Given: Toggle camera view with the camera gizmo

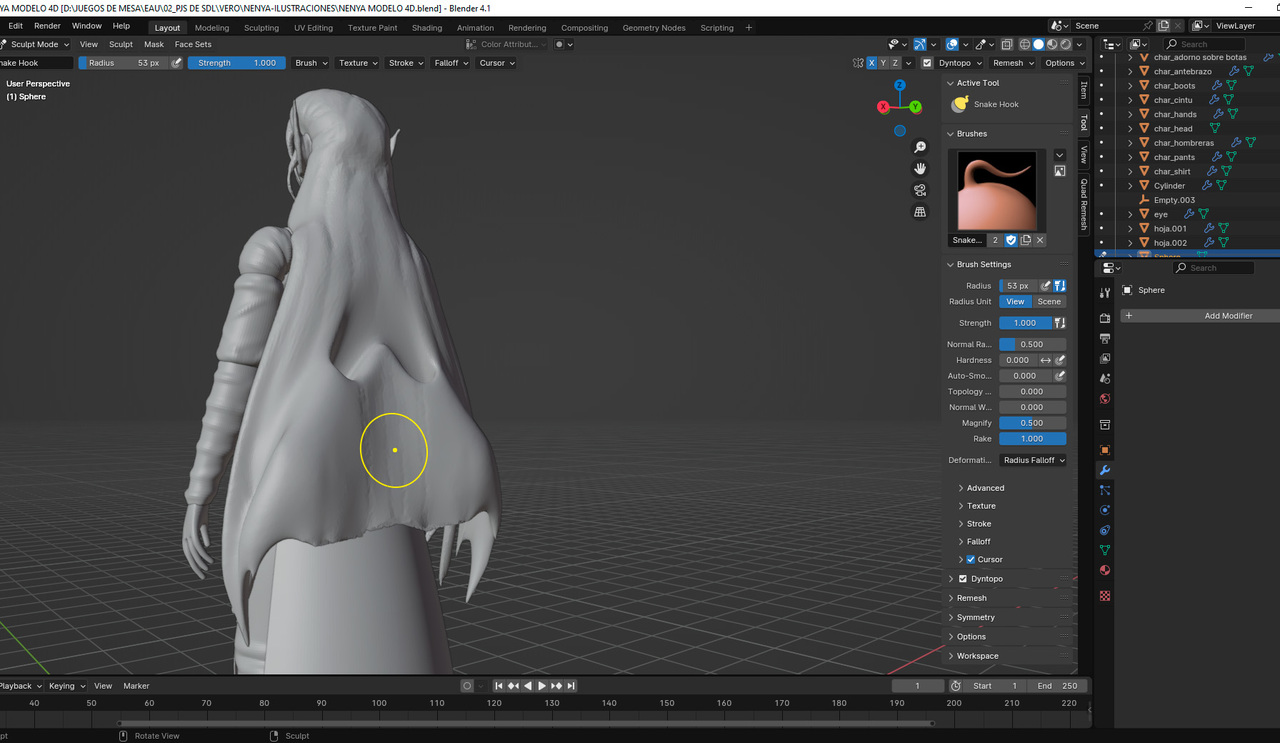Looking at the screenshot, I should pos(920,190).
